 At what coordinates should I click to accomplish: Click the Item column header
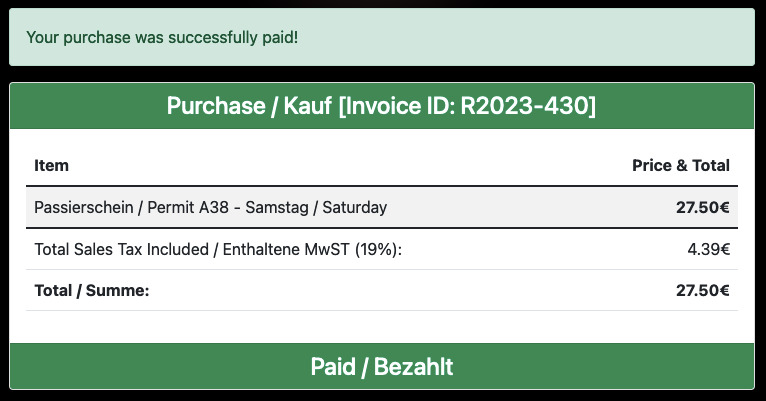pos(51,166)
